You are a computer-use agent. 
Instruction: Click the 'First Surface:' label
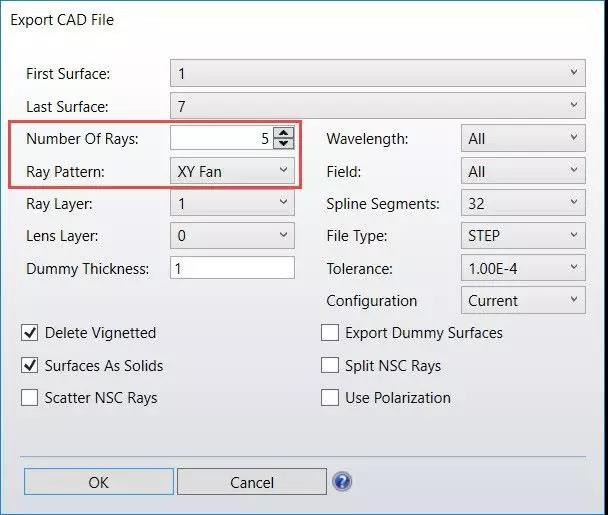[x=68, y=74]
